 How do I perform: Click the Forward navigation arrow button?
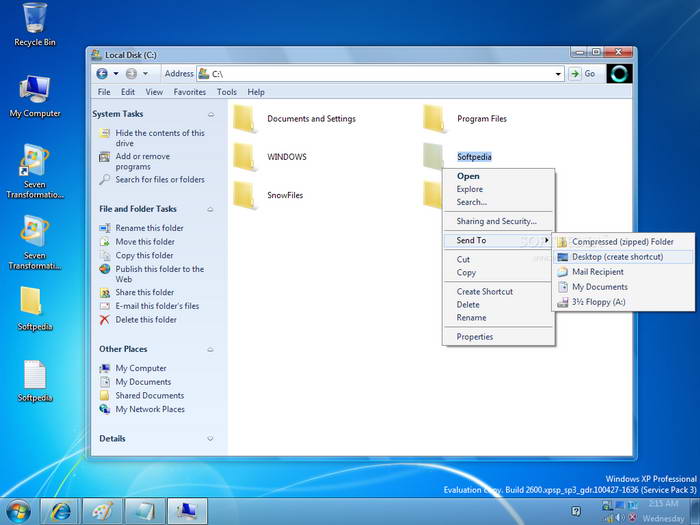[131, 74]
